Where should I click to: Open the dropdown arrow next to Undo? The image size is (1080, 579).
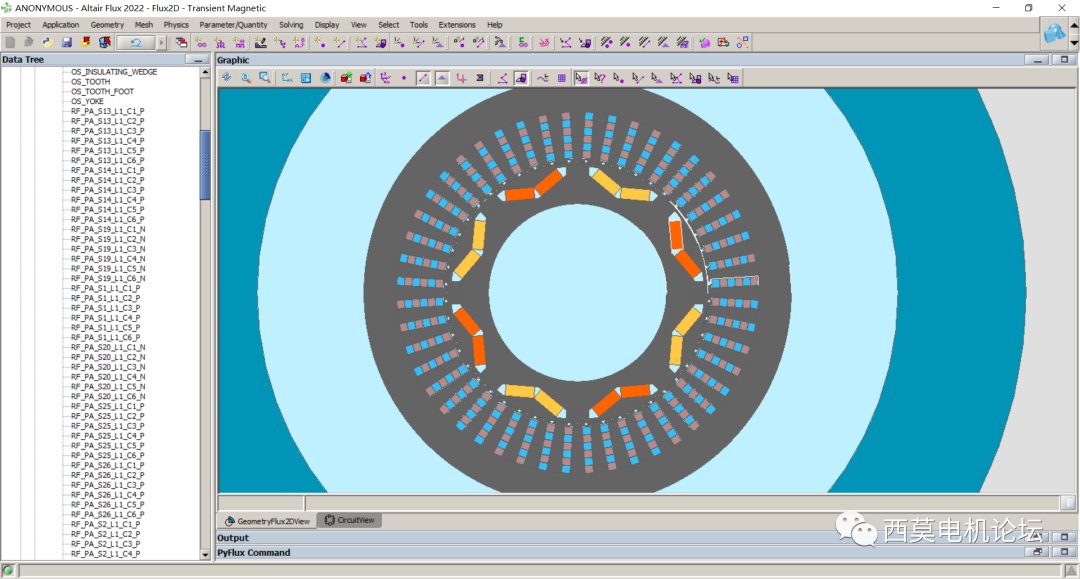162,42
